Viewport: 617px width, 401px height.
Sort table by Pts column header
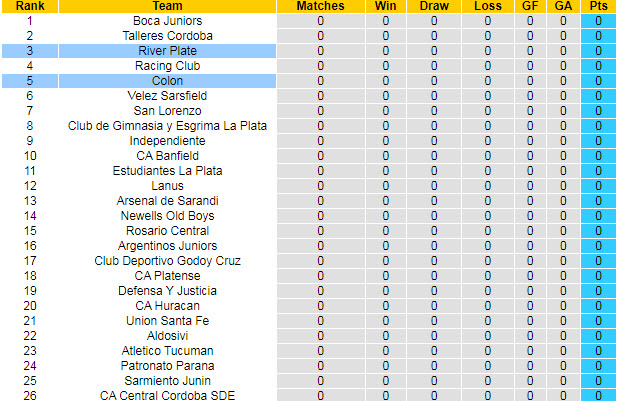pyautogui.click(x=599, y=6)
